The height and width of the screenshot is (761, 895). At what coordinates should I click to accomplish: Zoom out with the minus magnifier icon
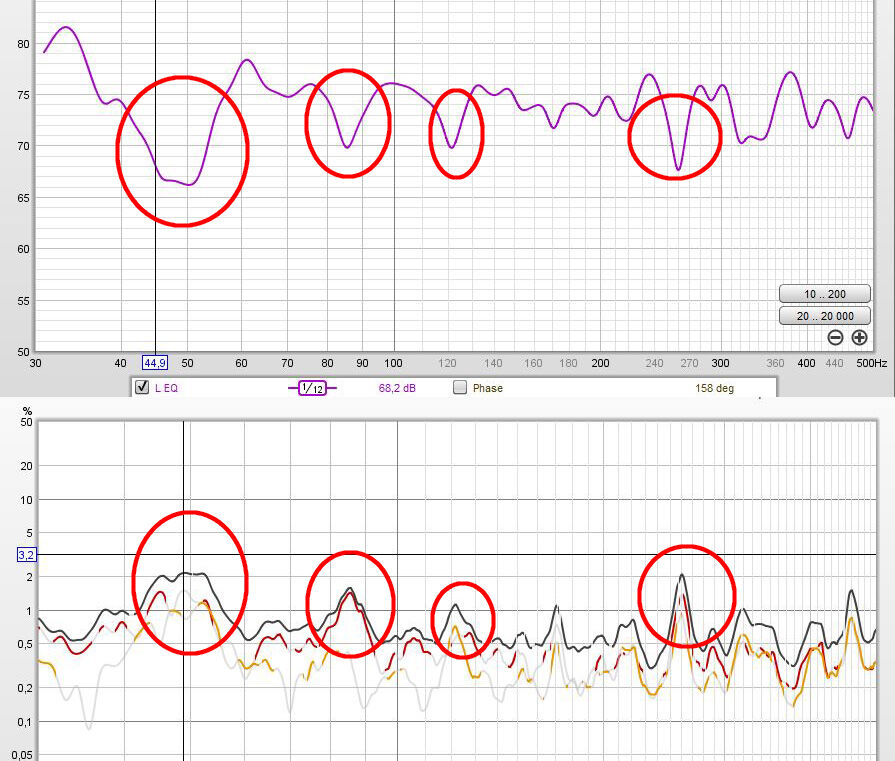pyautogui.click(x=835, y=337)
